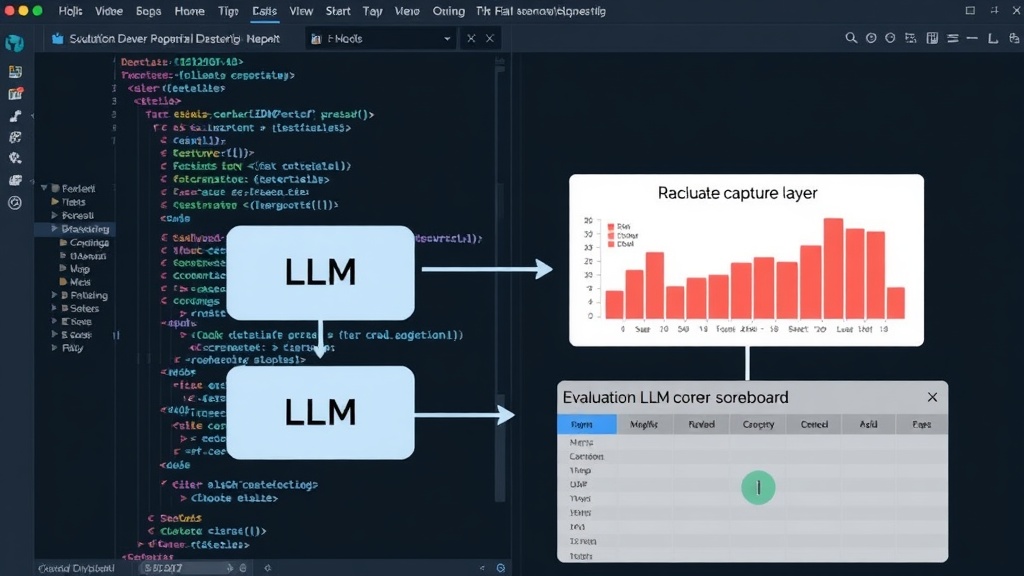This screenshot has height=576, width=1024.
Task: Click the search magnifier icon in top toolbar
Action: tap(850, 39)
